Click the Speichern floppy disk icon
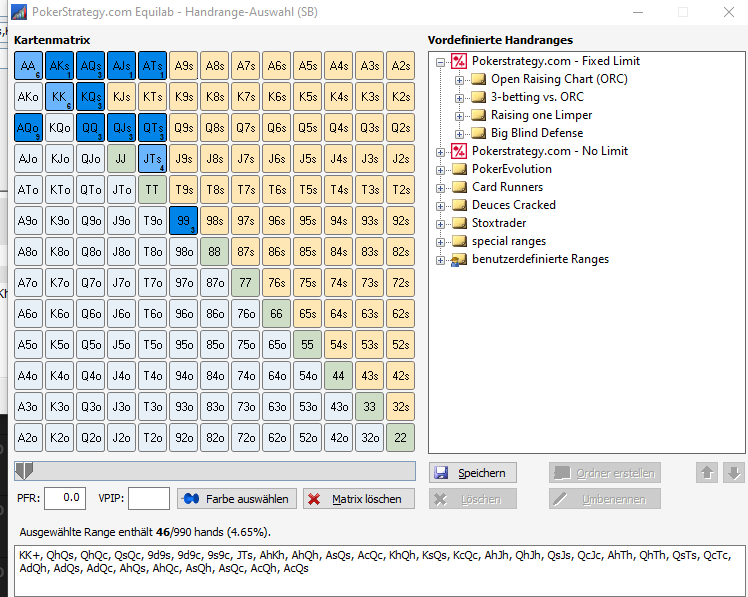This screenshot has height=597, width=748. [x=441, y=473]
